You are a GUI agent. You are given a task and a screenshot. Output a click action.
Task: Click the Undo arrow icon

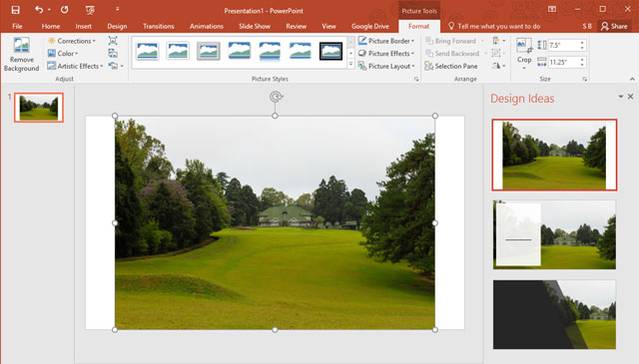[x=39, y=10]
